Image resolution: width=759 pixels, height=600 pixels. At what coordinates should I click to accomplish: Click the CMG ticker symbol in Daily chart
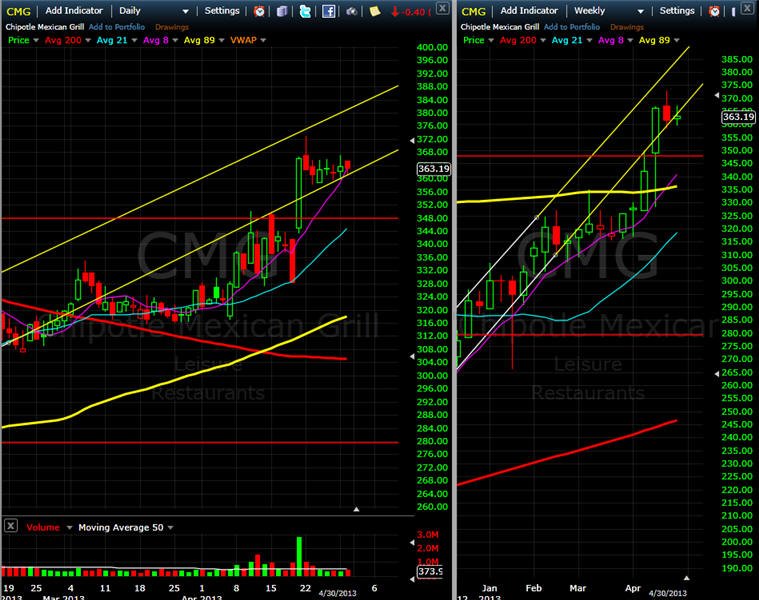tap(18, 11)
